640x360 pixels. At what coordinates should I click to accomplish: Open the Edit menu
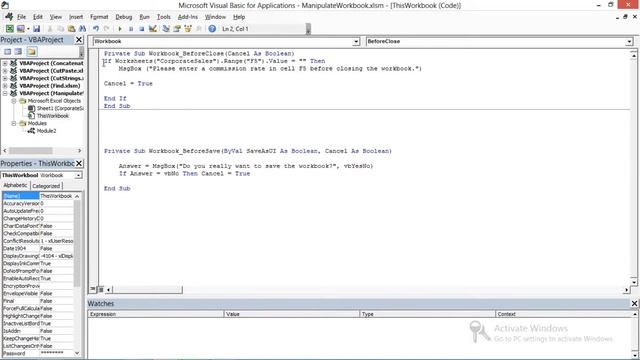(38, 17)
